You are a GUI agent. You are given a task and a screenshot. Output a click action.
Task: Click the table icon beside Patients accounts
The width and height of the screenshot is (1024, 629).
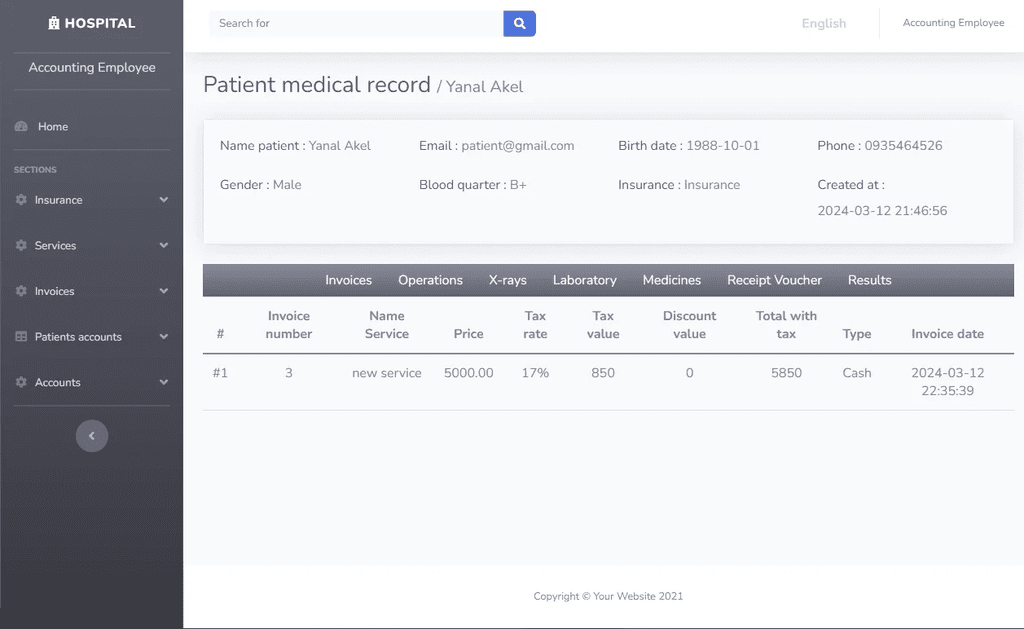21,337
